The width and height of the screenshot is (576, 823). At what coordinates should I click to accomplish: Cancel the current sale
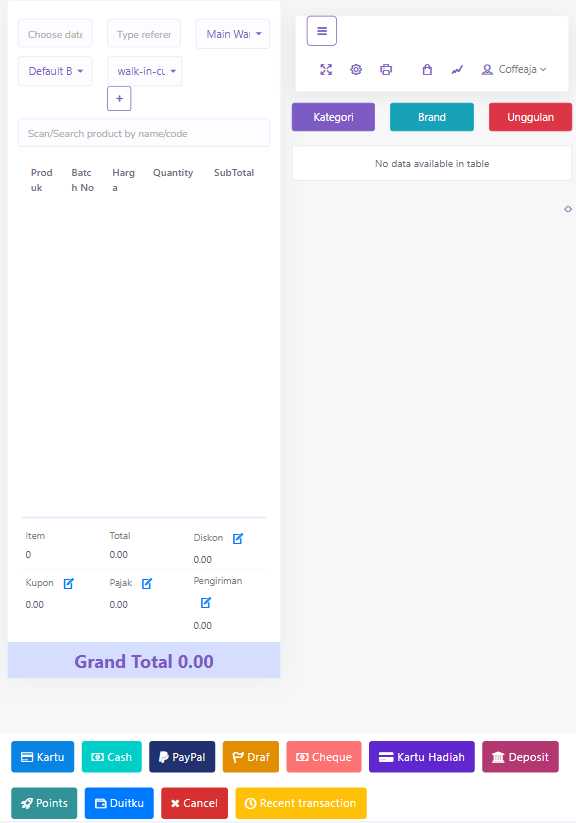point(194,803)
